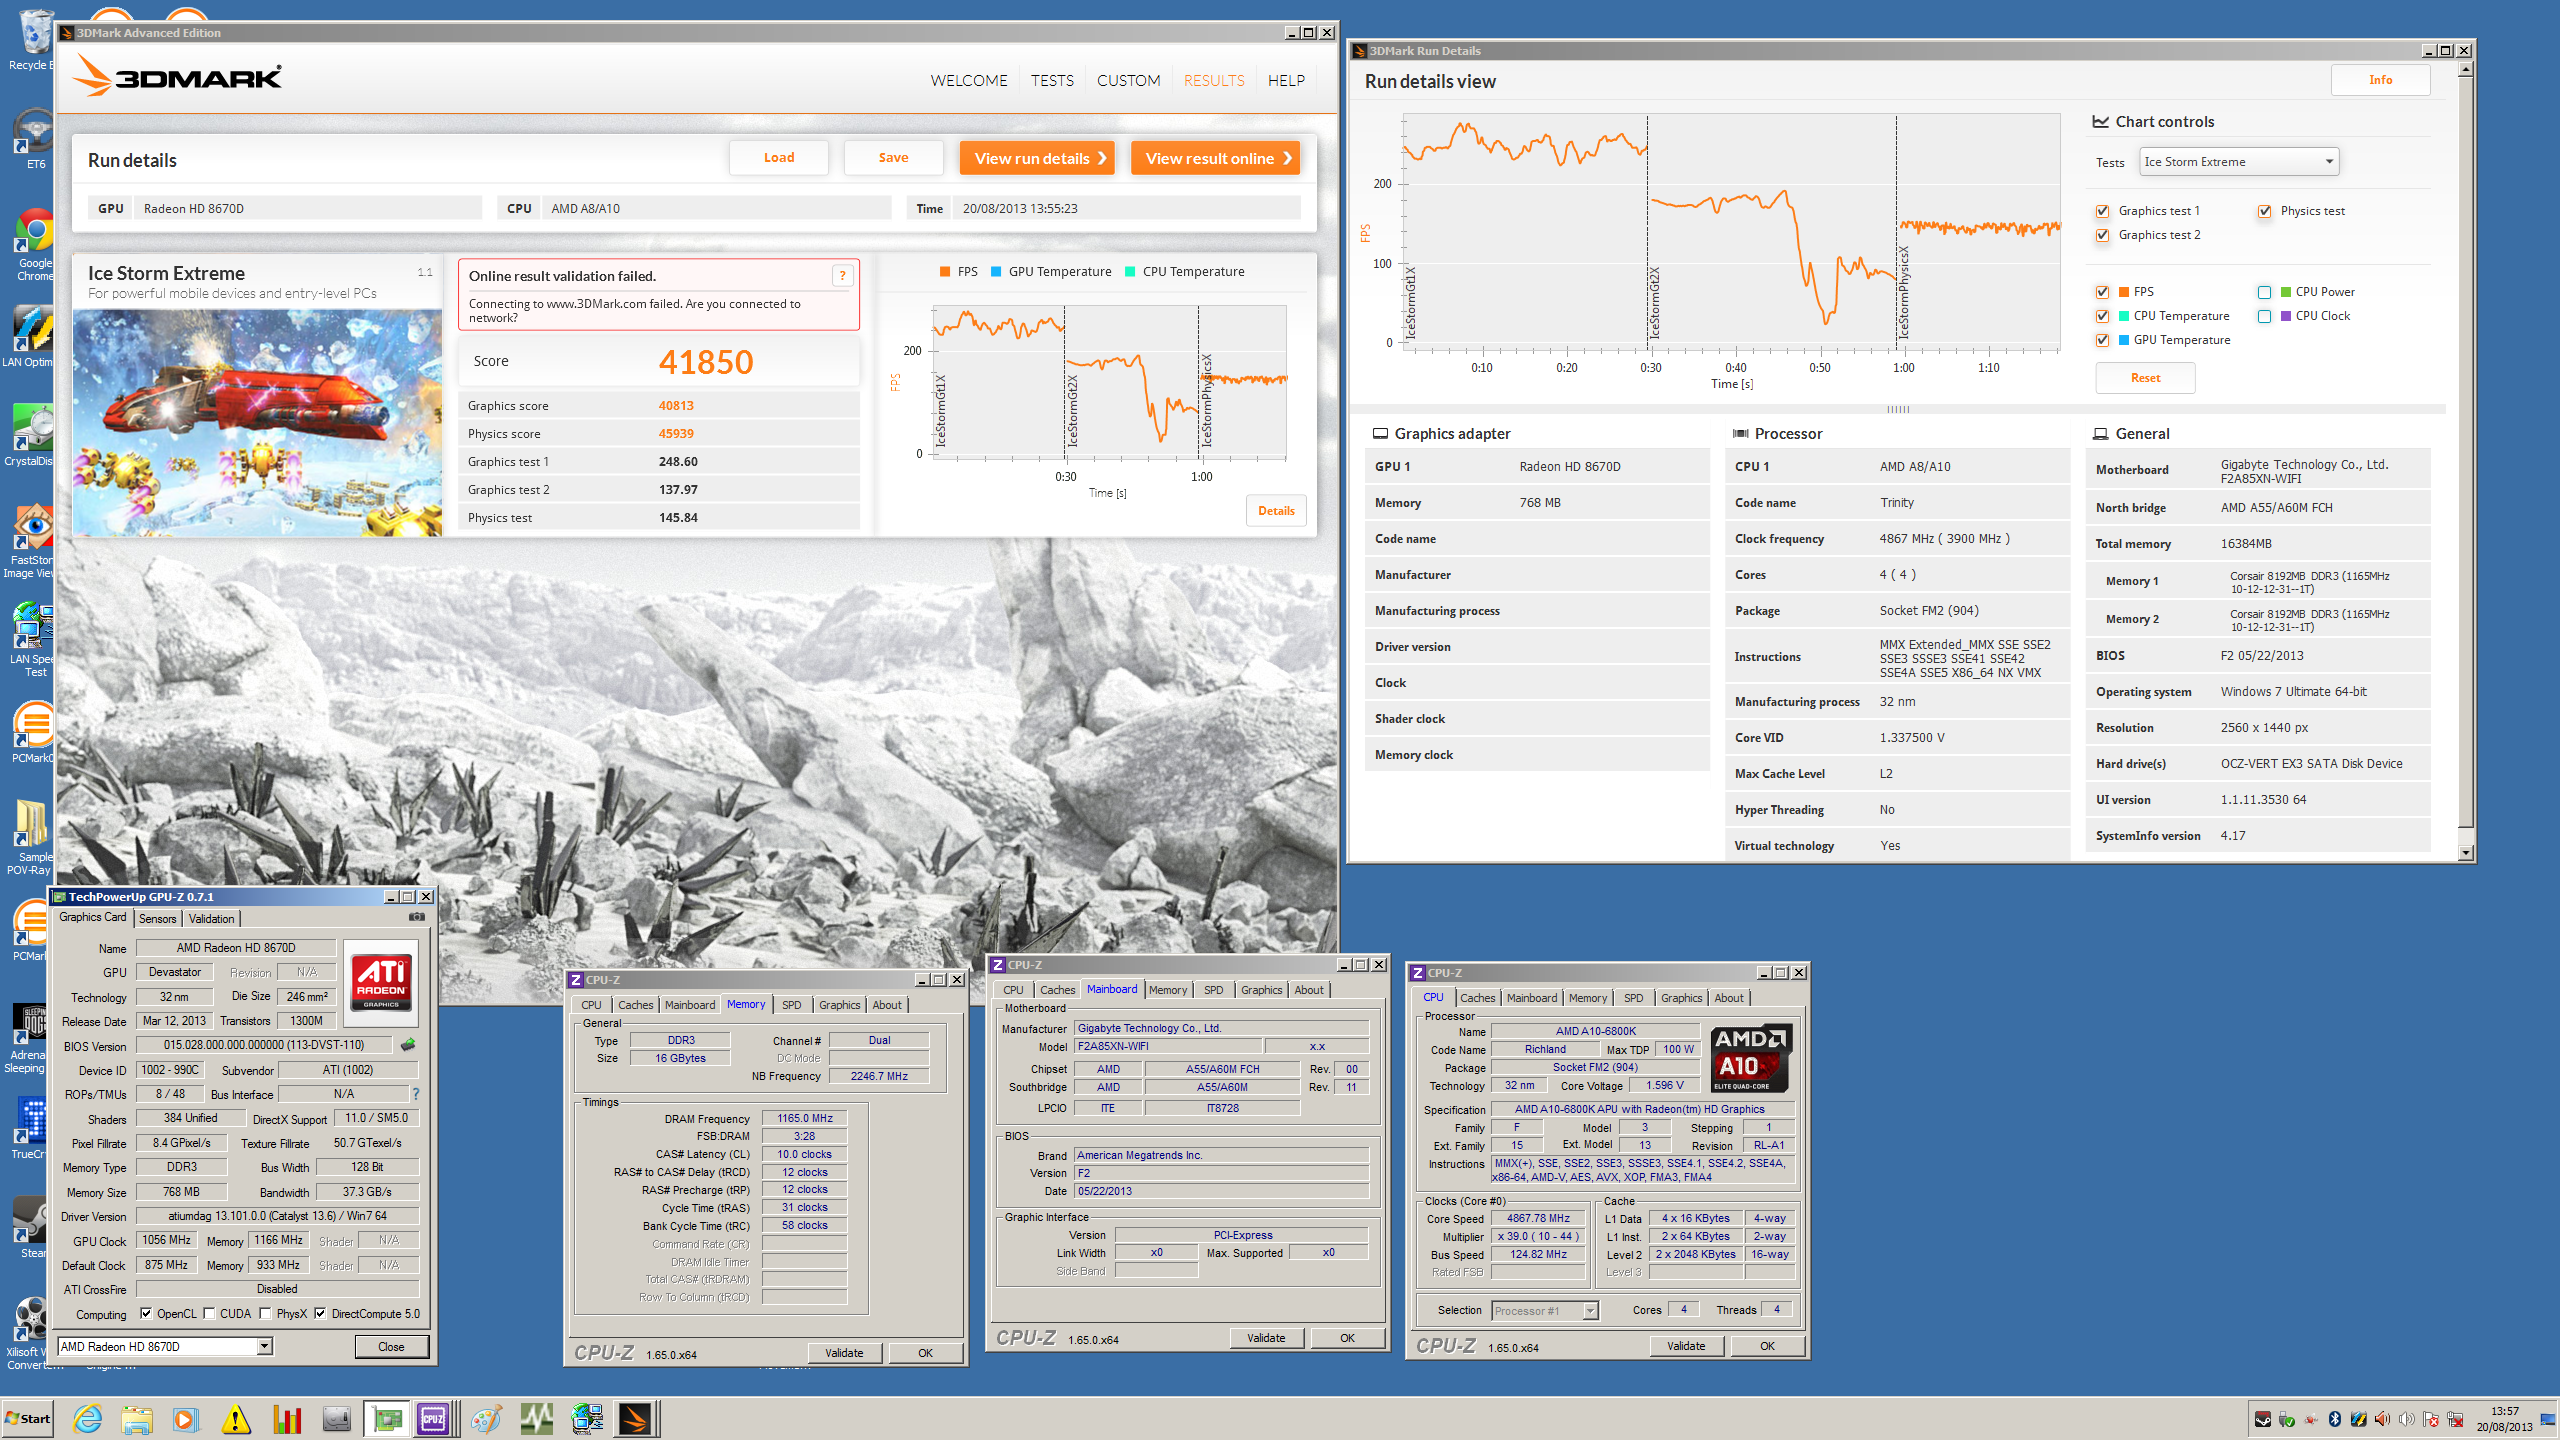Switch to SPD tab in CPU-Z Memory window
Screen dimensions: 2560x1440
coord(791,1005)
